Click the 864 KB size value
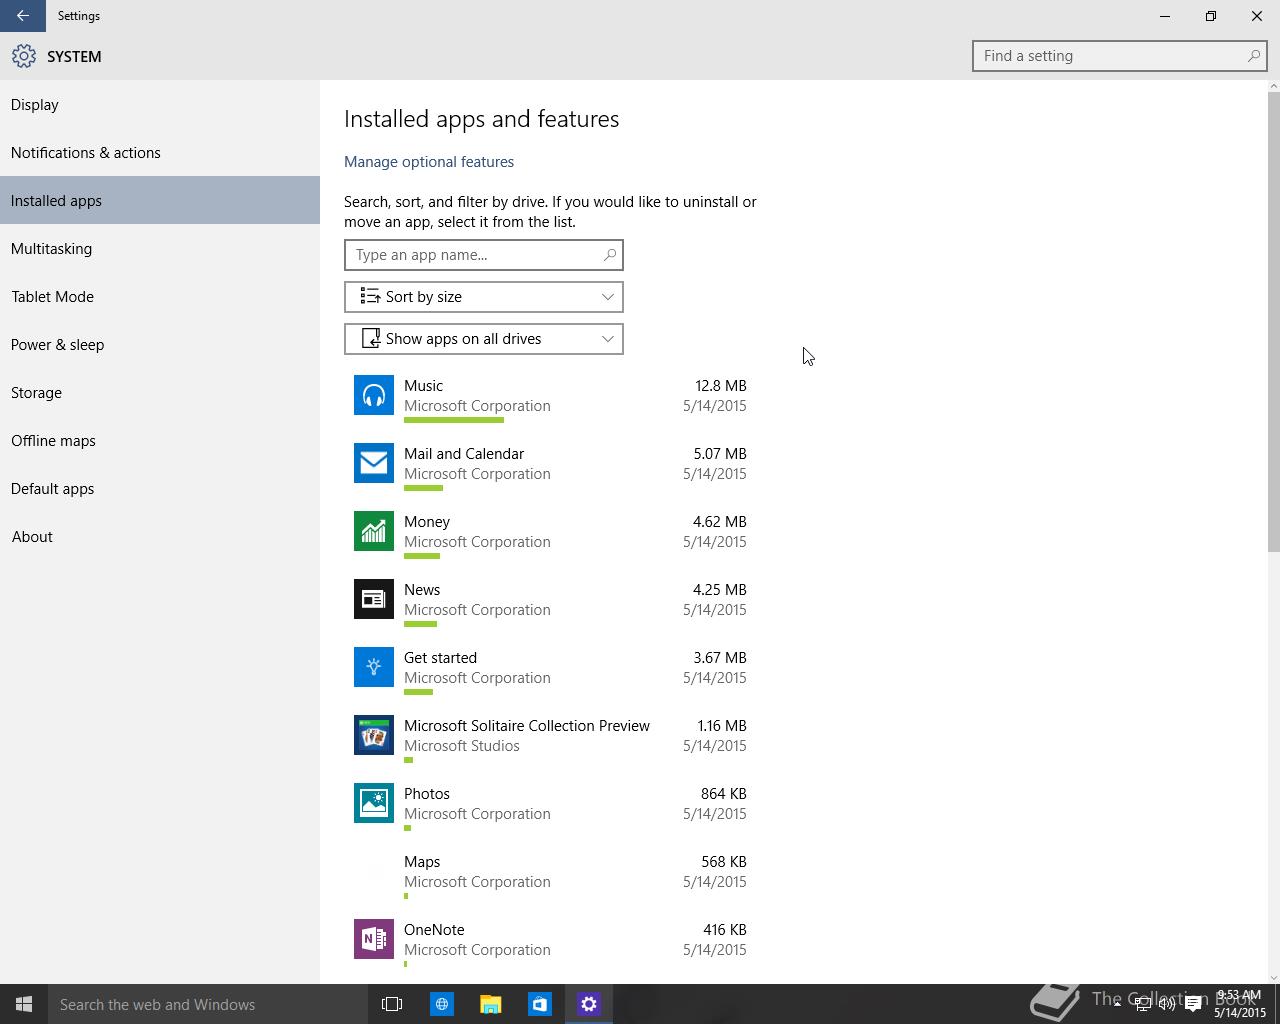 pyautogui.click(x=724, y=793)
